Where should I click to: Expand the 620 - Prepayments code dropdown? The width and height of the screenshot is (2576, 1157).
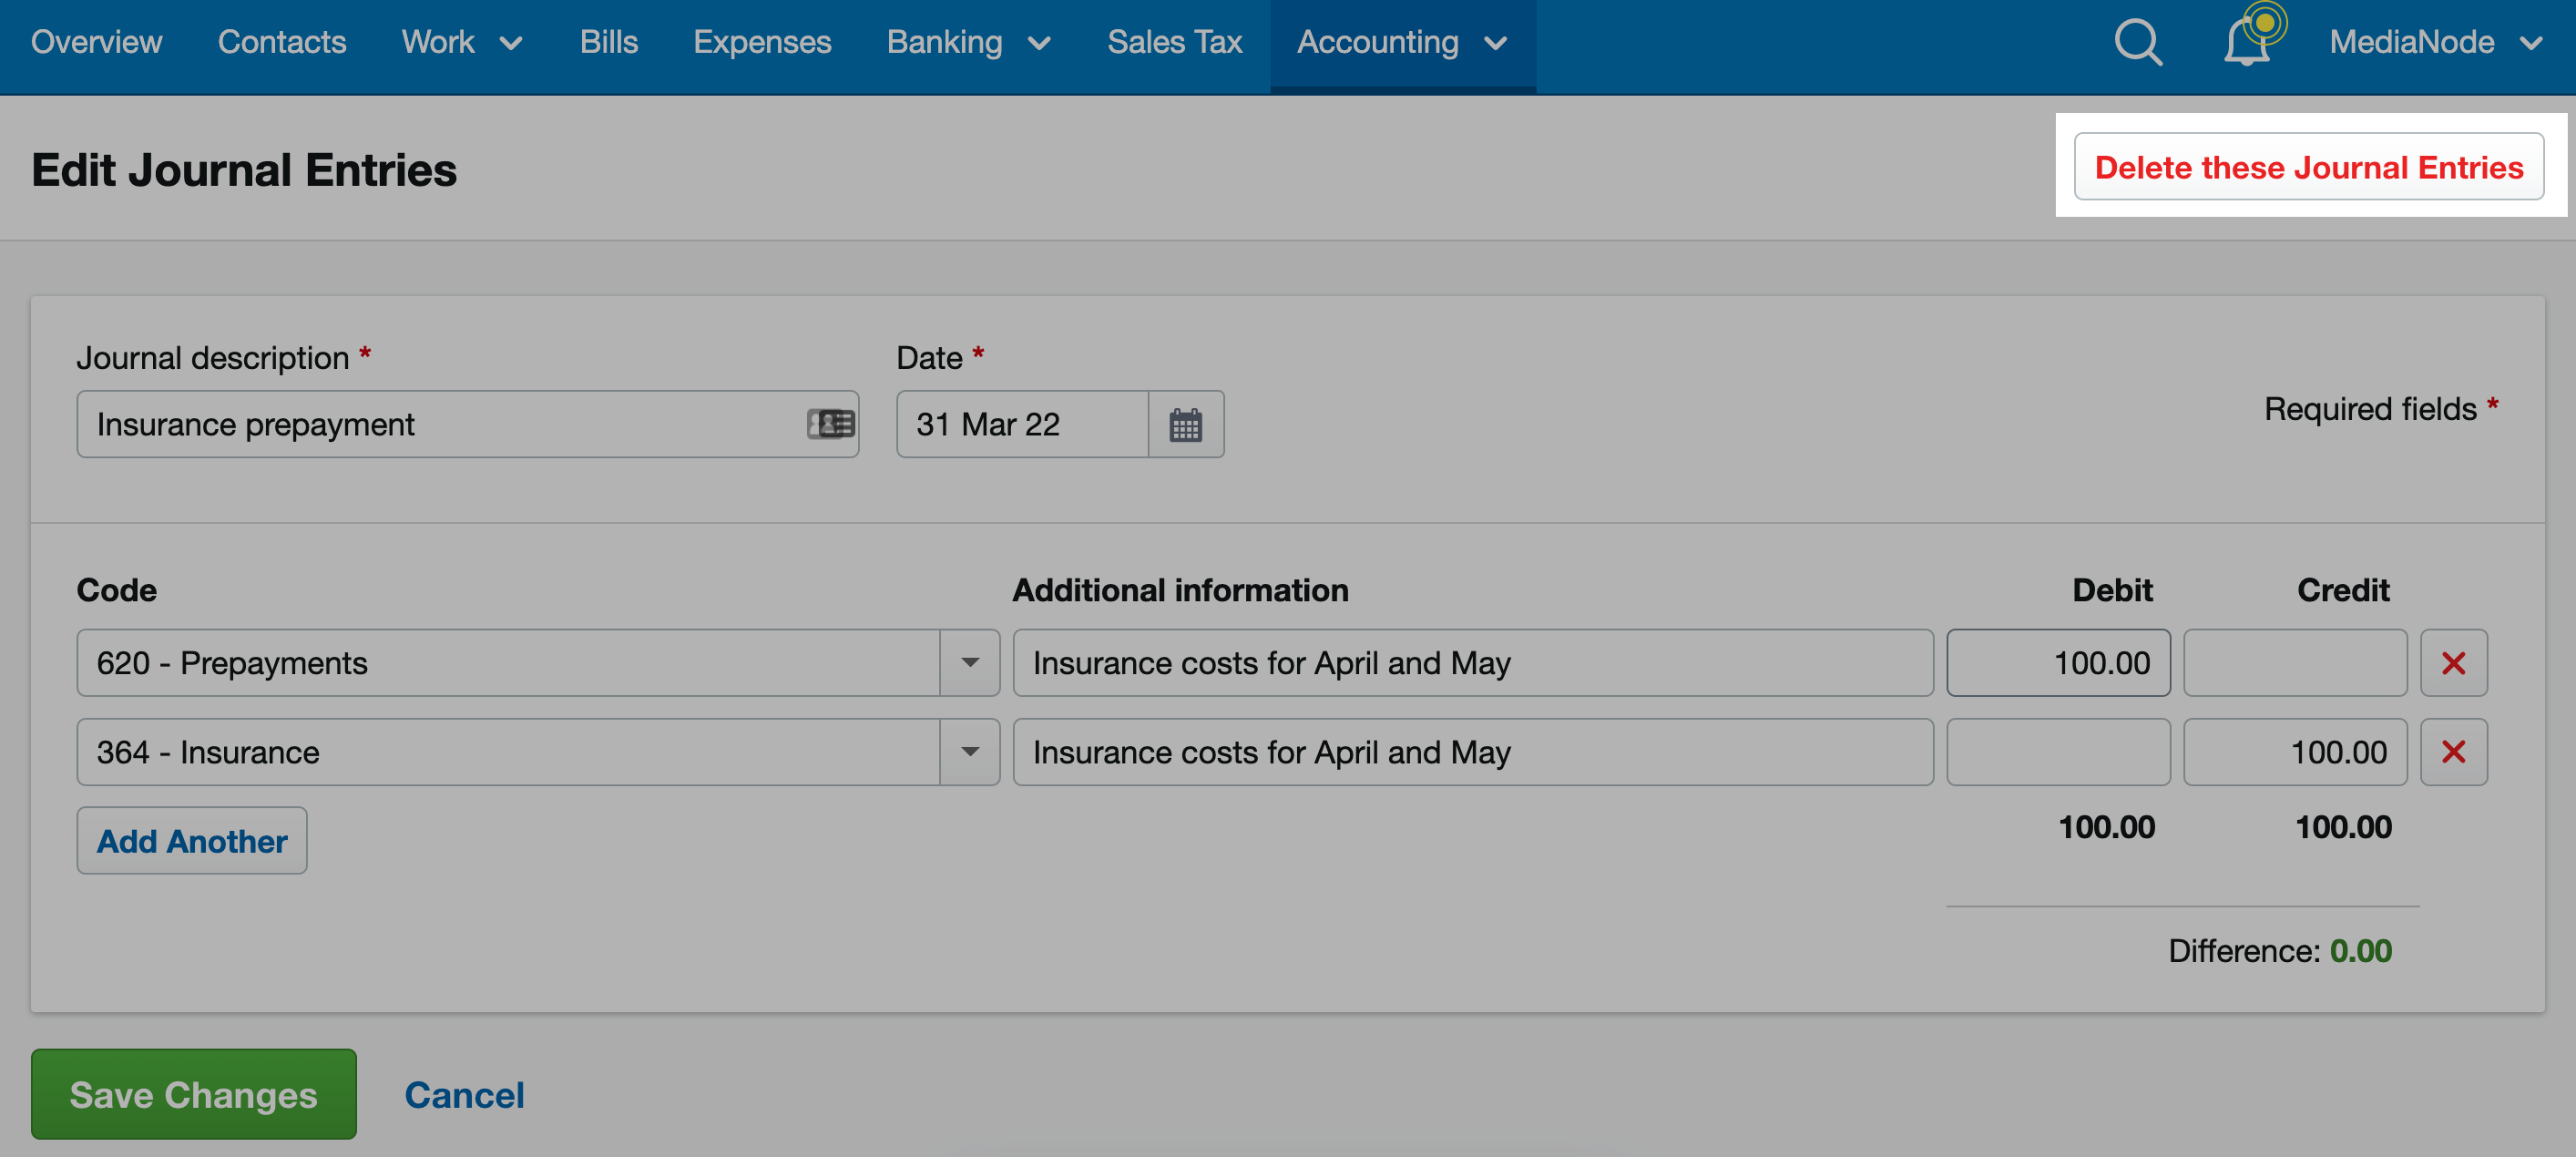click(x=969, y=663)
